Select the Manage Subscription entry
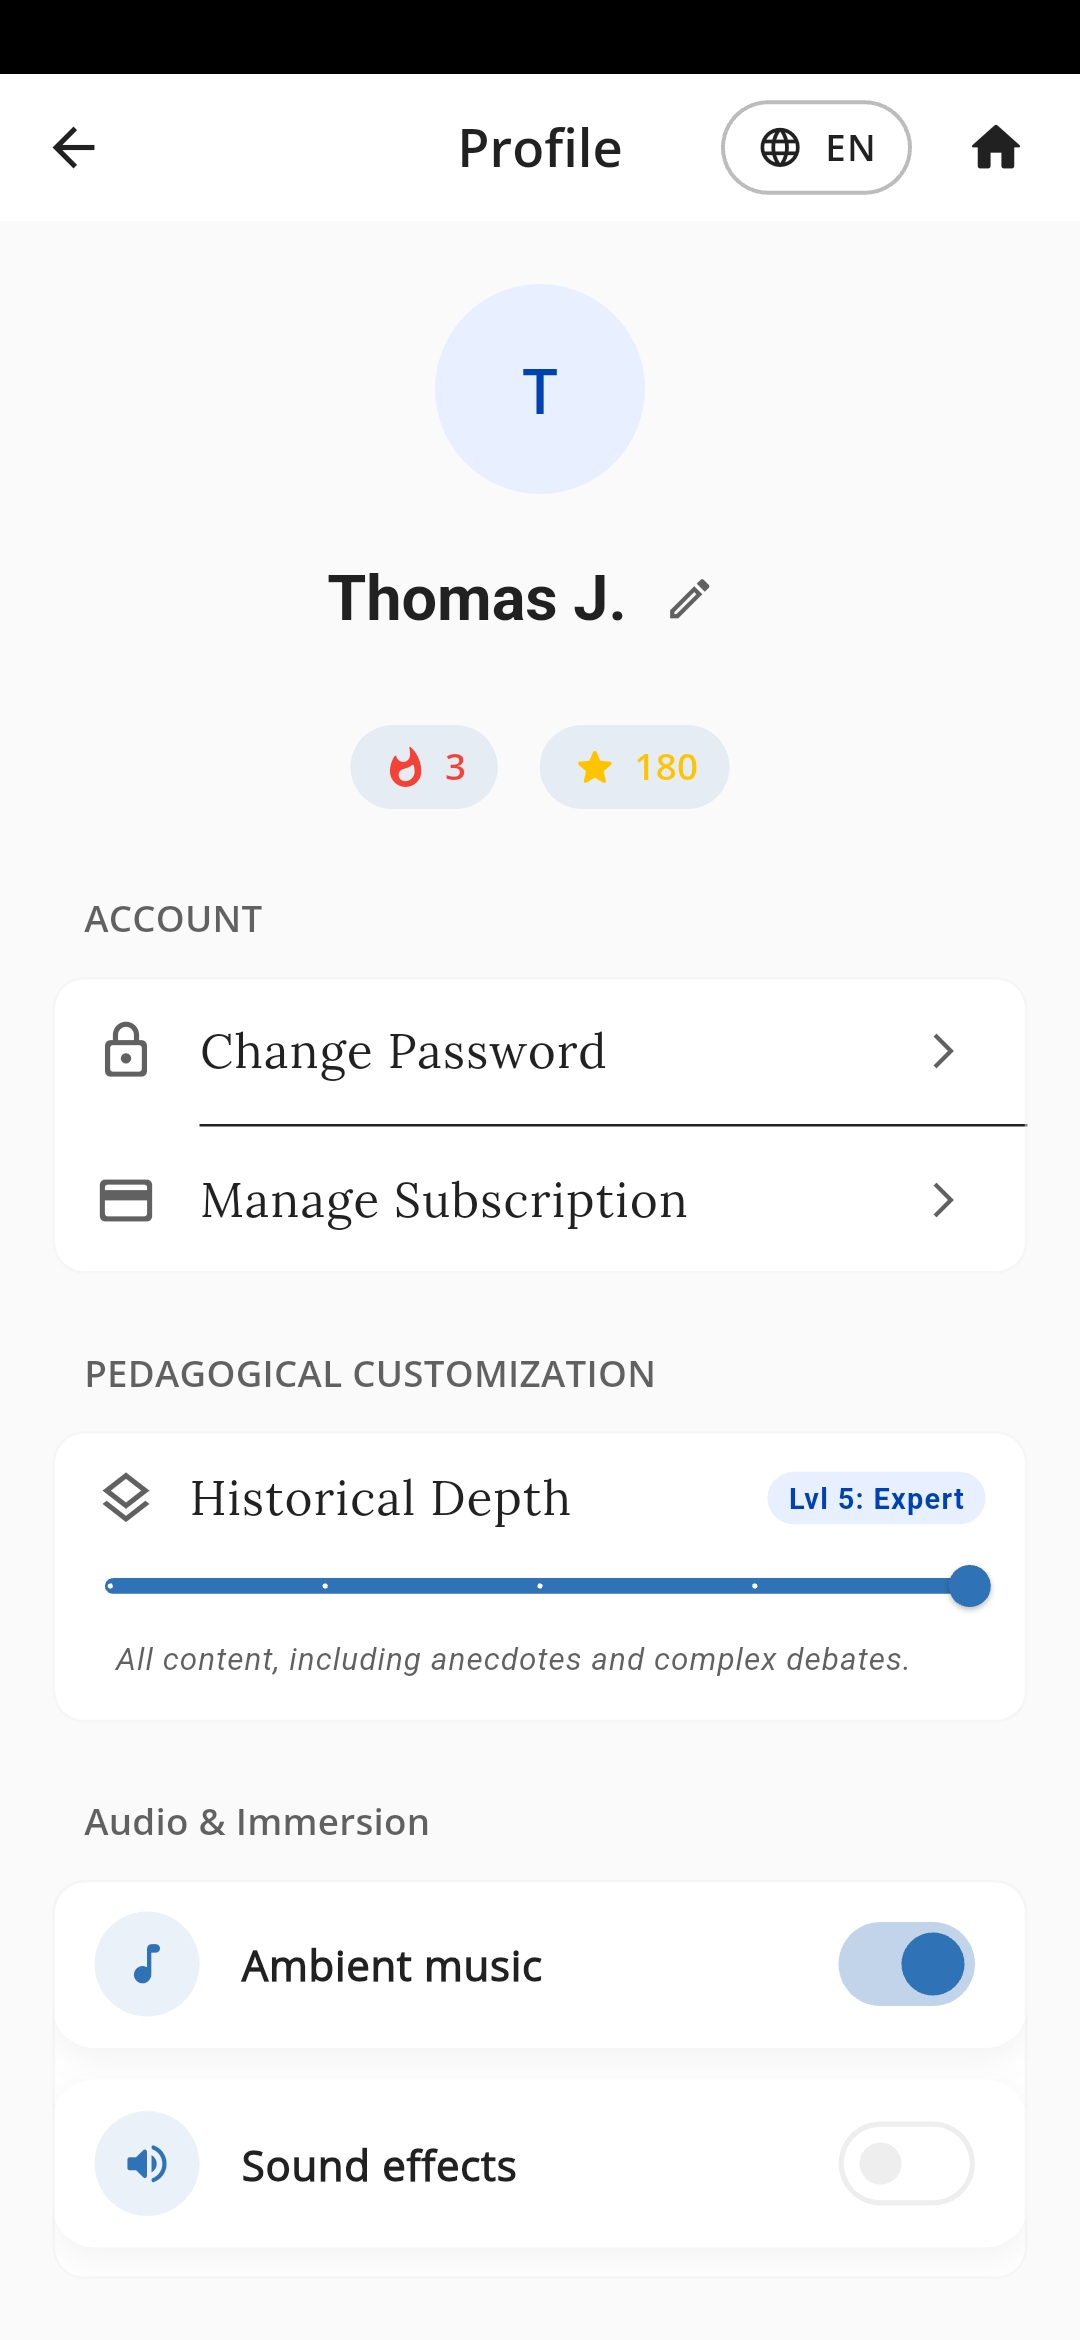 pos(444,1200)
